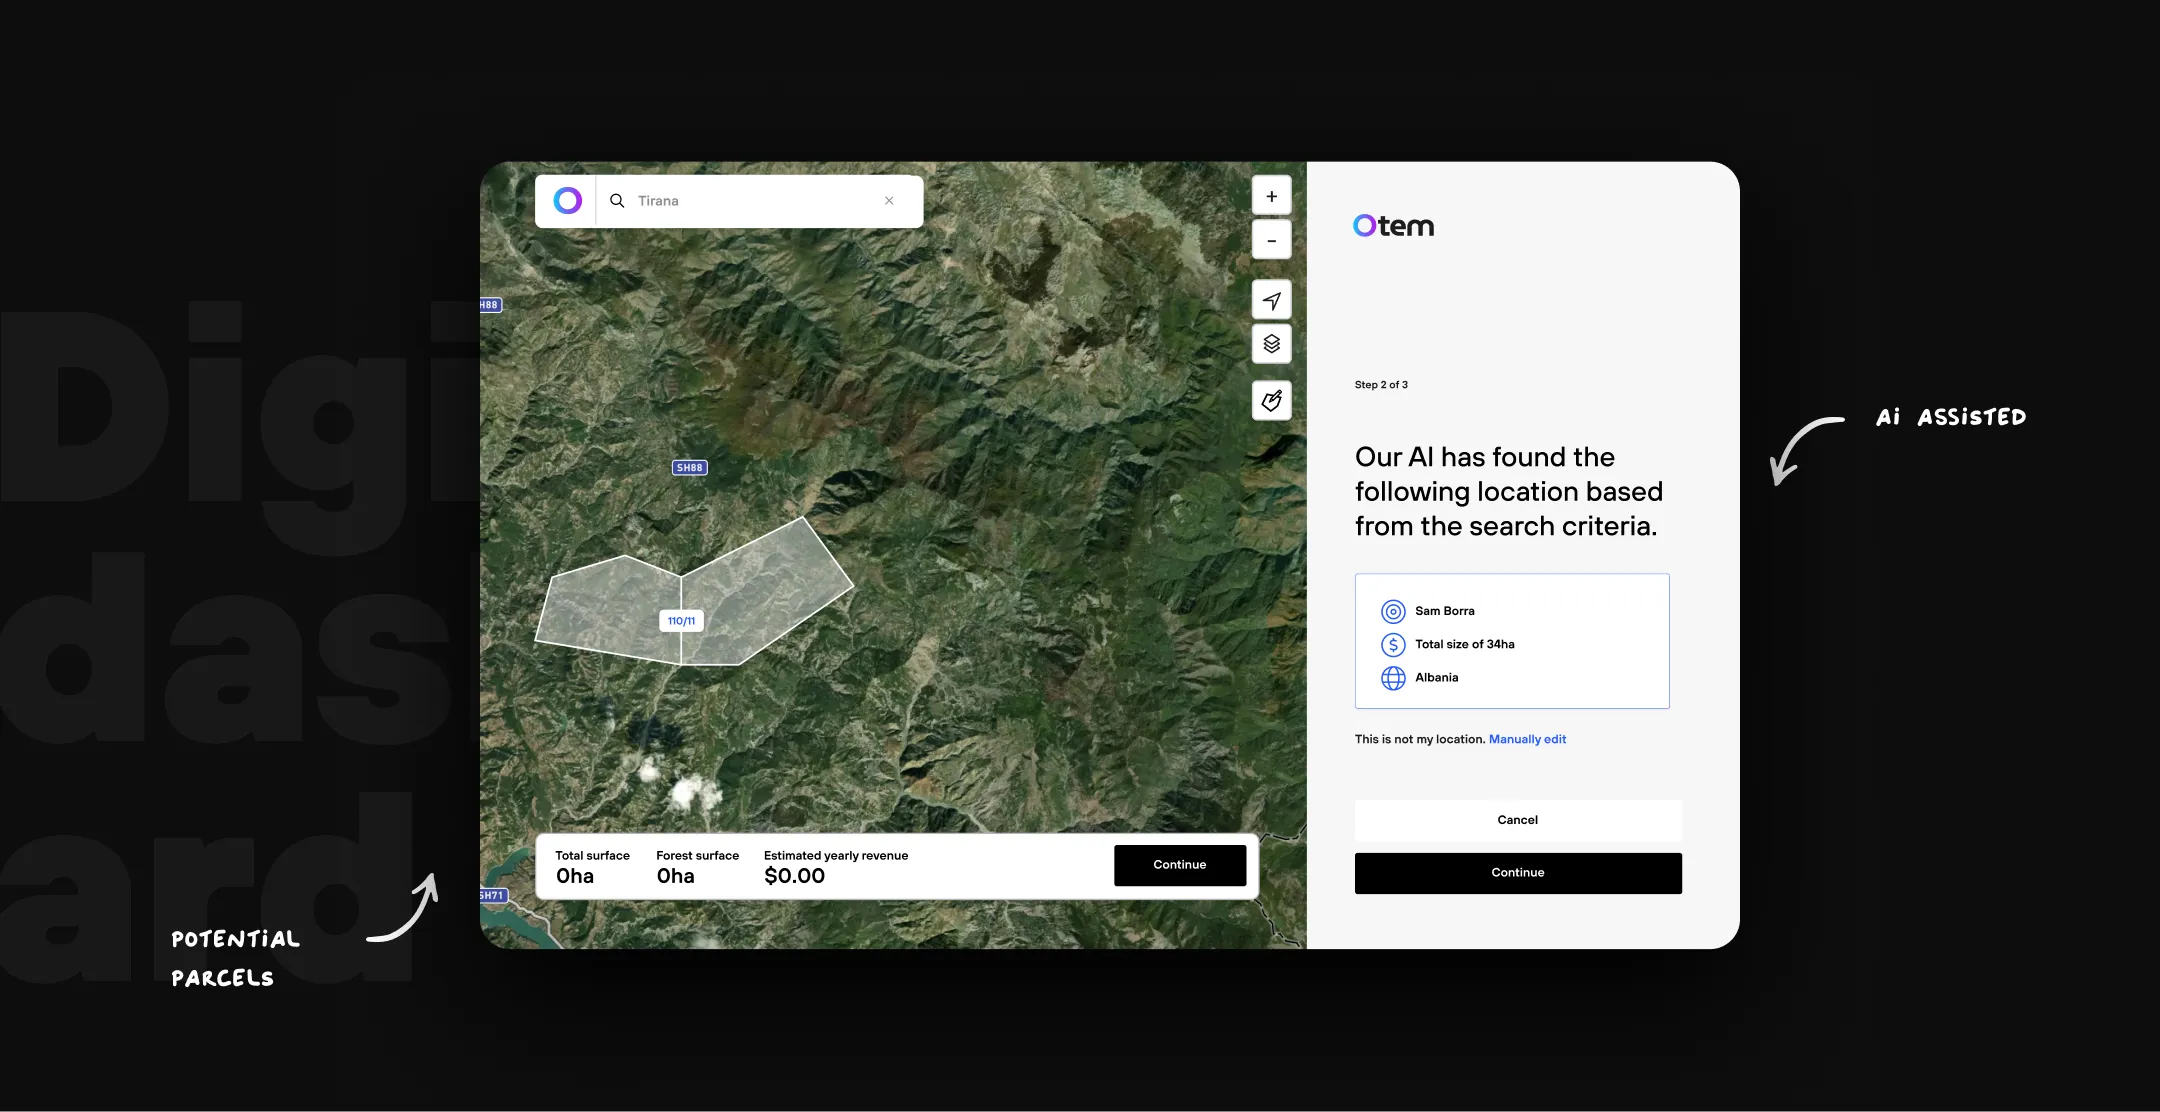Image resolution: width=2160 pixels, height=1112 pixels.
Task: Open the Manually edit link
Action: pos(1527,739)
